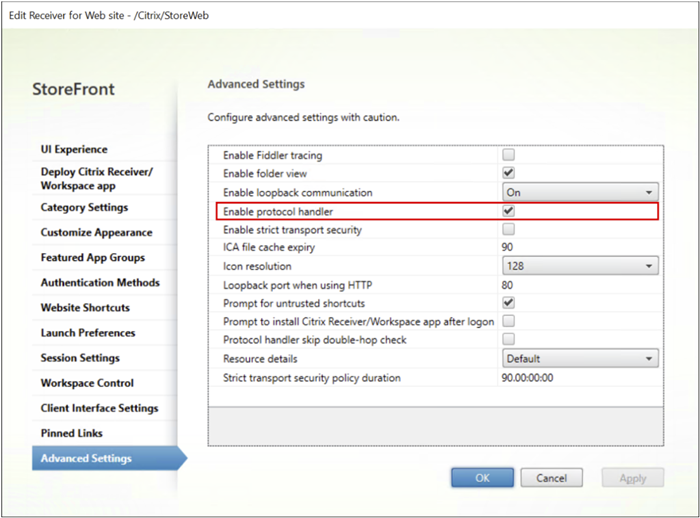
Task: Uncheck Prompt for untrusted shortcuts
Action: click(508, 303)
